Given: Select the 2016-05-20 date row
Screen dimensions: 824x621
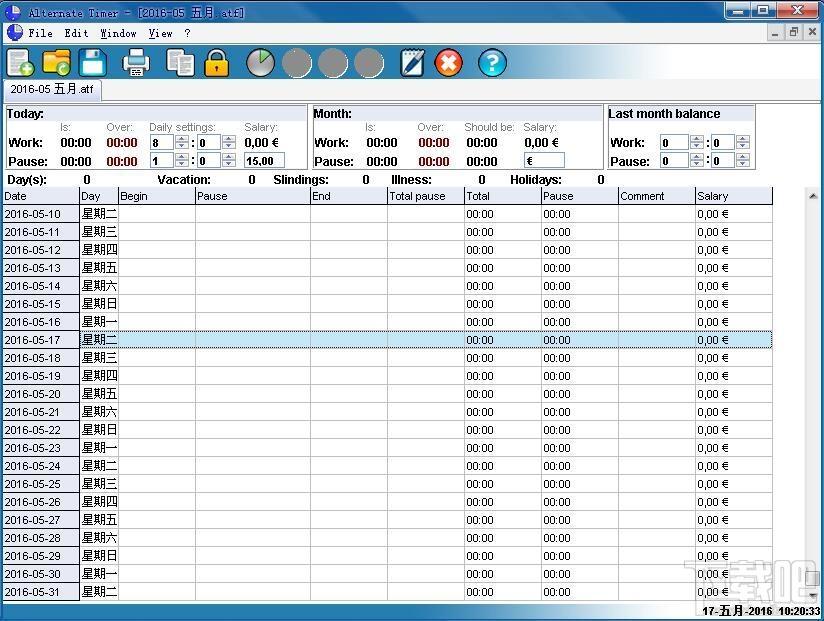Looking at the screenshot, I should tap(388, 394).
